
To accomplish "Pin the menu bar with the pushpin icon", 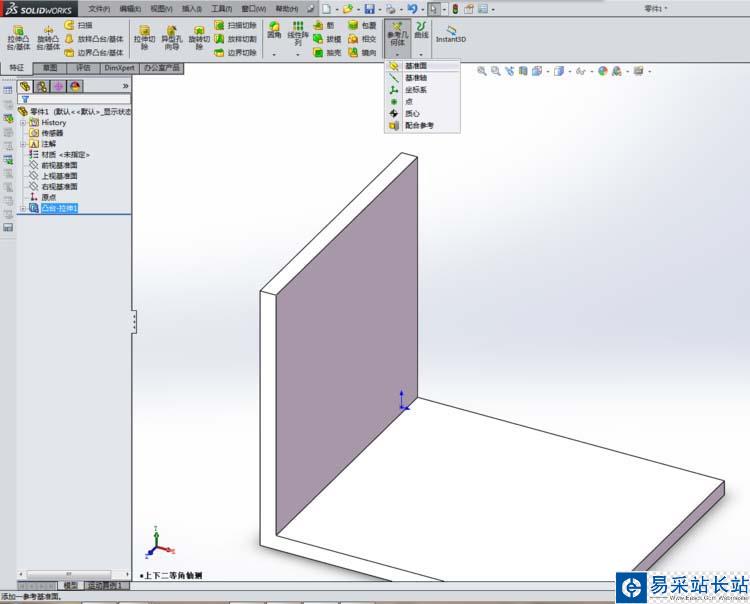I will tap(311, 9).
